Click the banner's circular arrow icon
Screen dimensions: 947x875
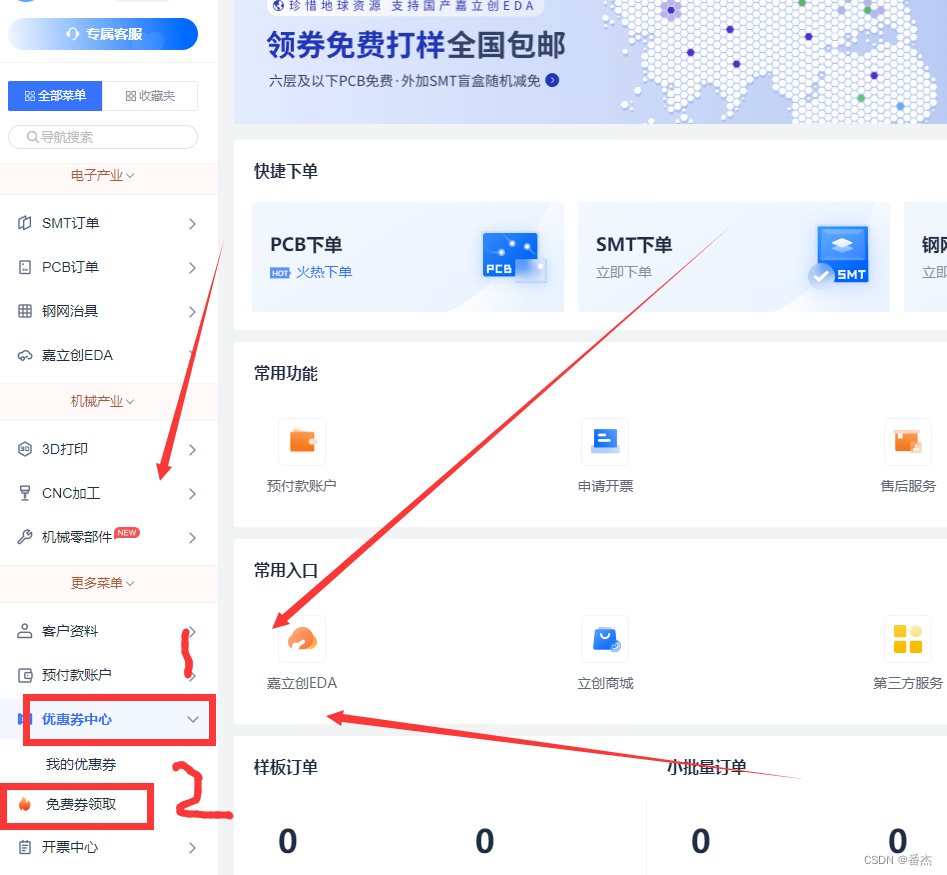point(552,80)
